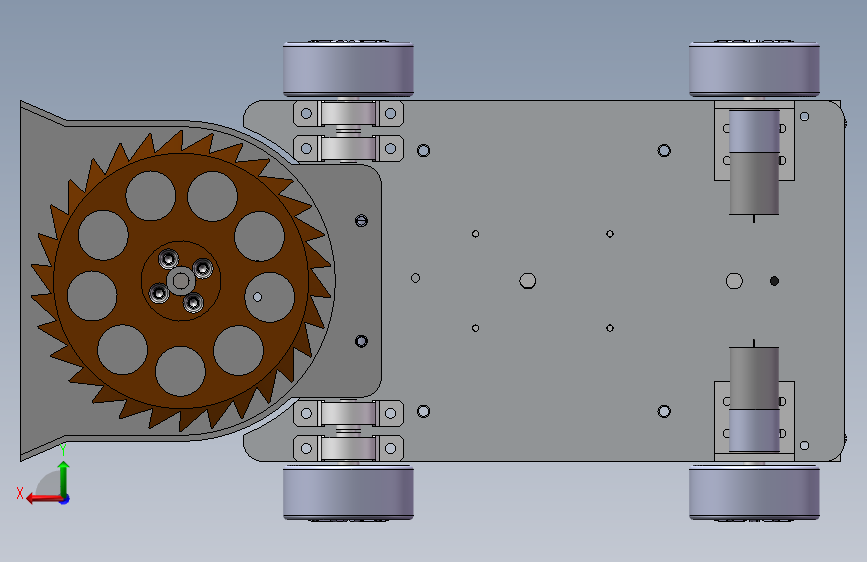867x562 pixels.
Task: Select the upper drive motor cylinder
Action: 754,162
